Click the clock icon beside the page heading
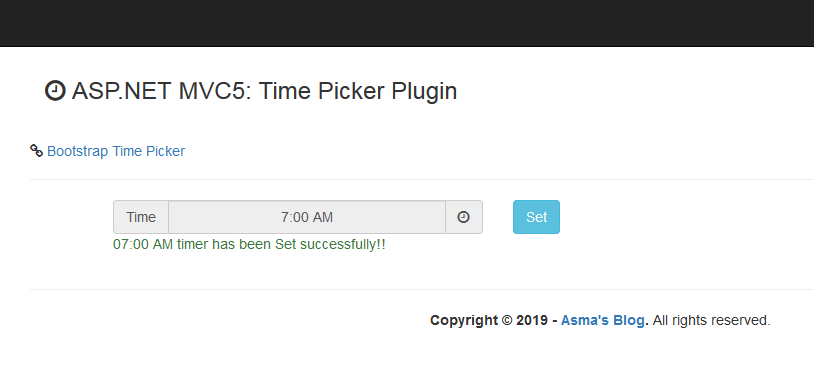This screenshot has height=366, width=814. pos(55,91)
